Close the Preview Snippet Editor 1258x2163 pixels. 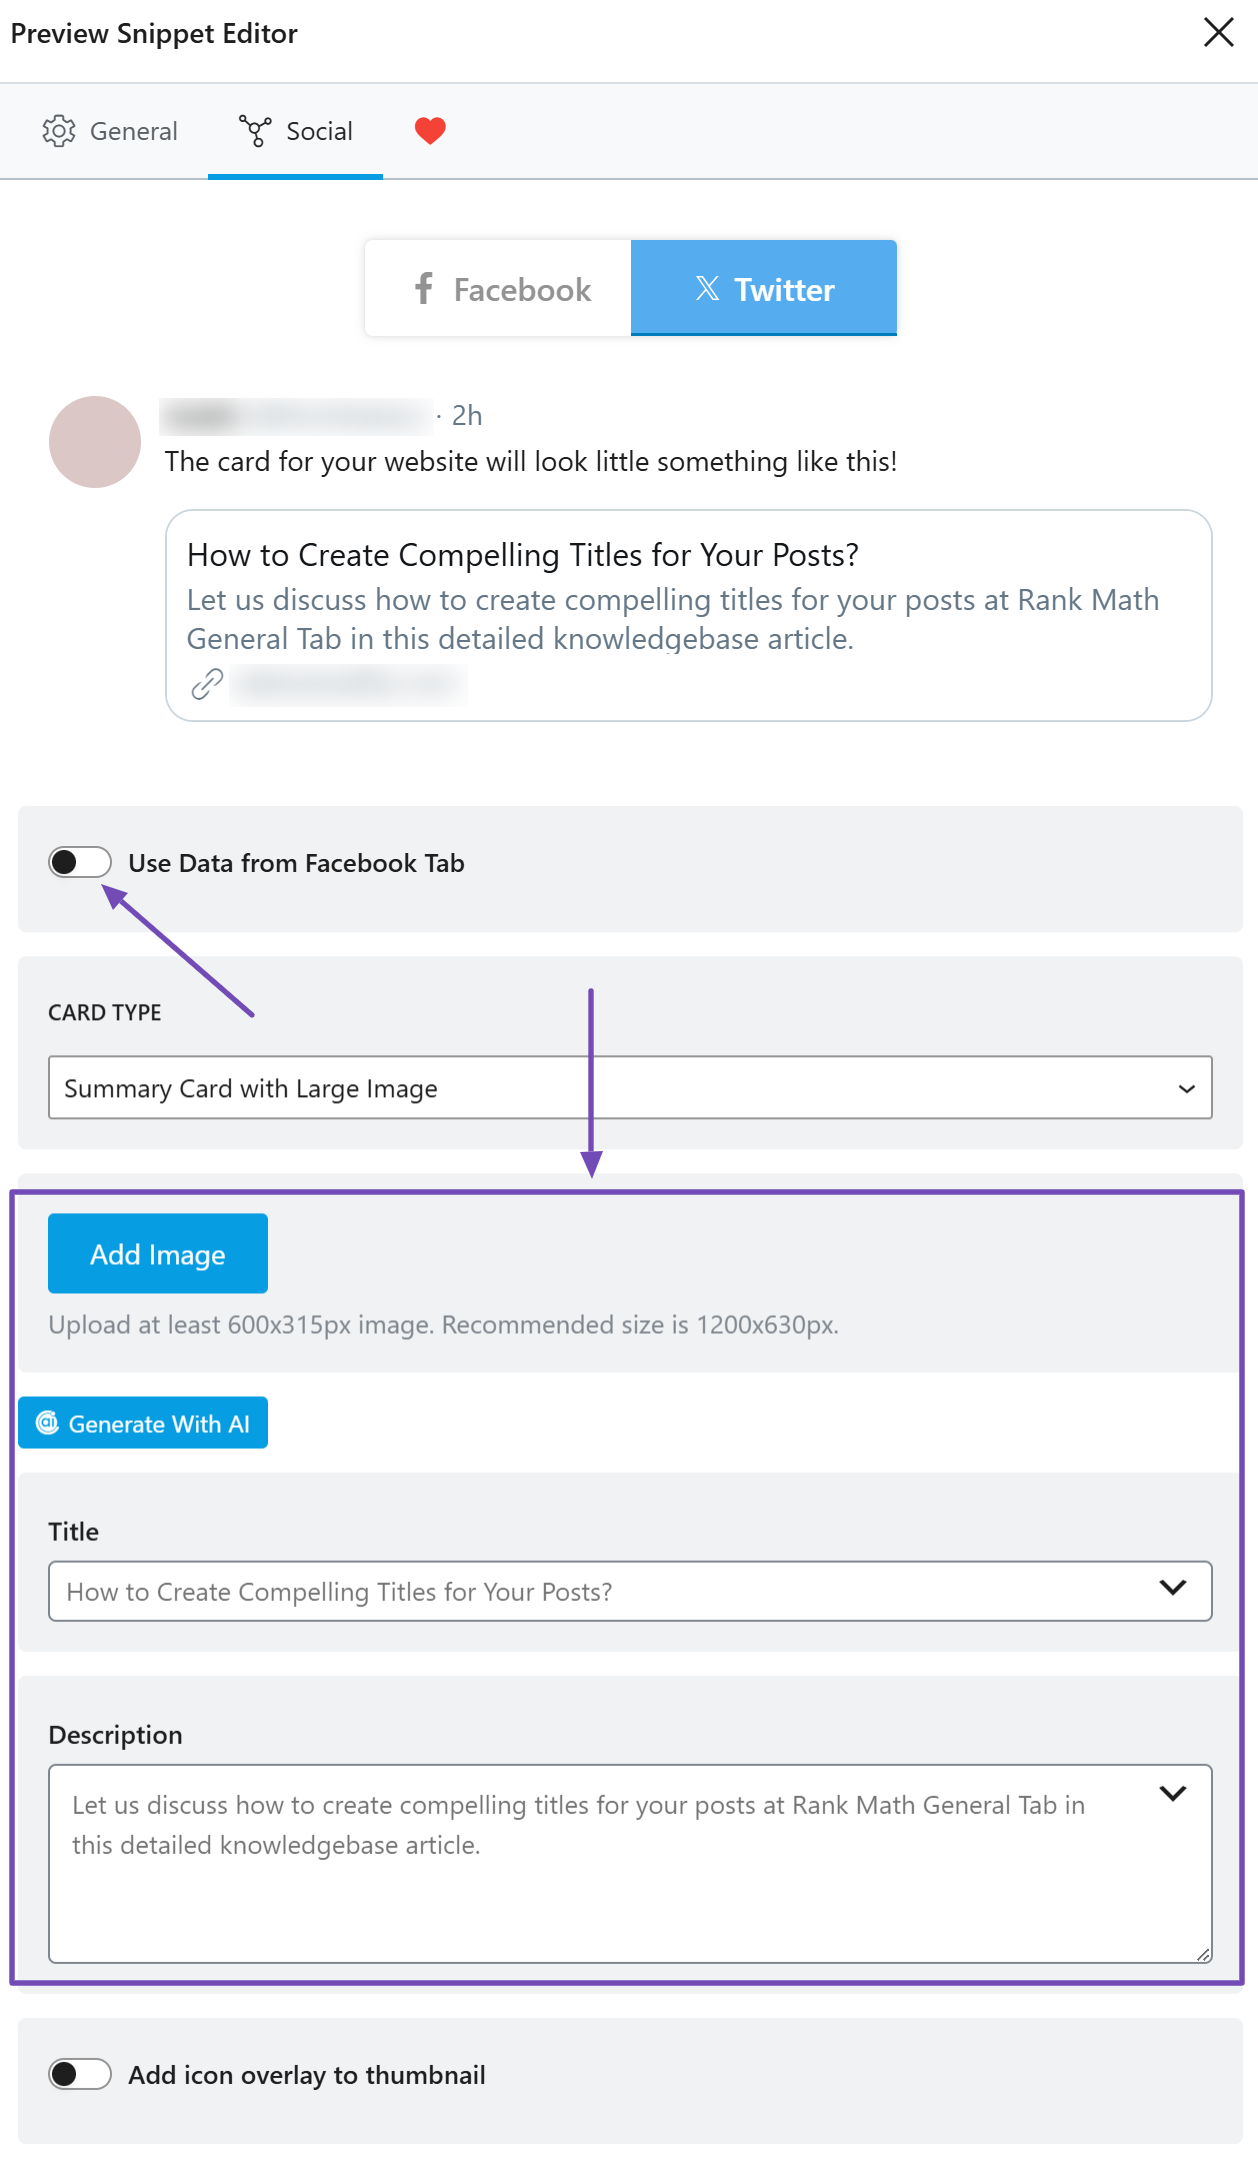point(1219,32)
